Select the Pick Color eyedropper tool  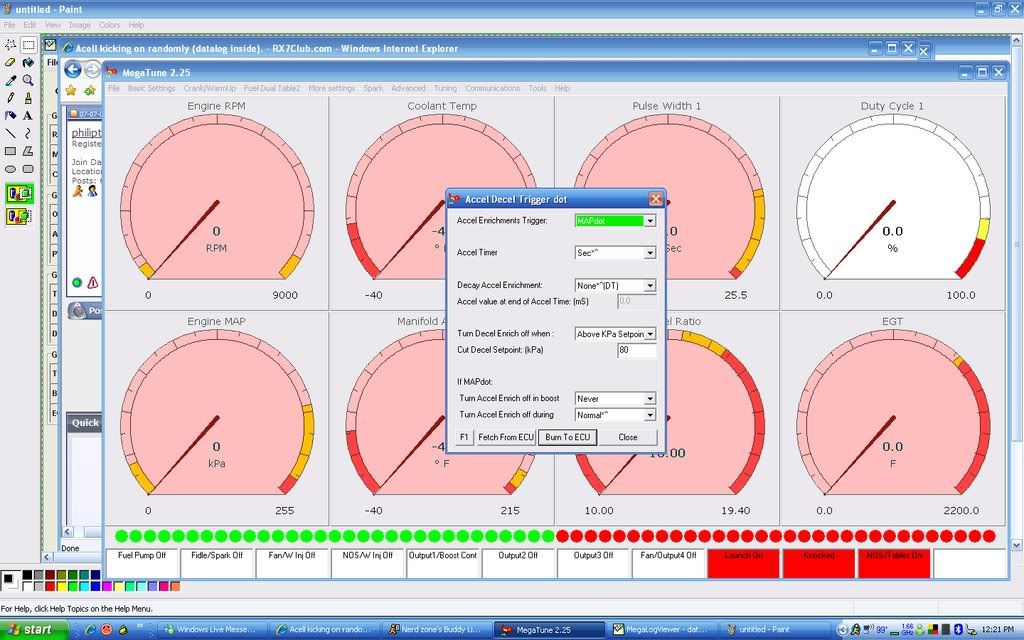tap(10, 80)
